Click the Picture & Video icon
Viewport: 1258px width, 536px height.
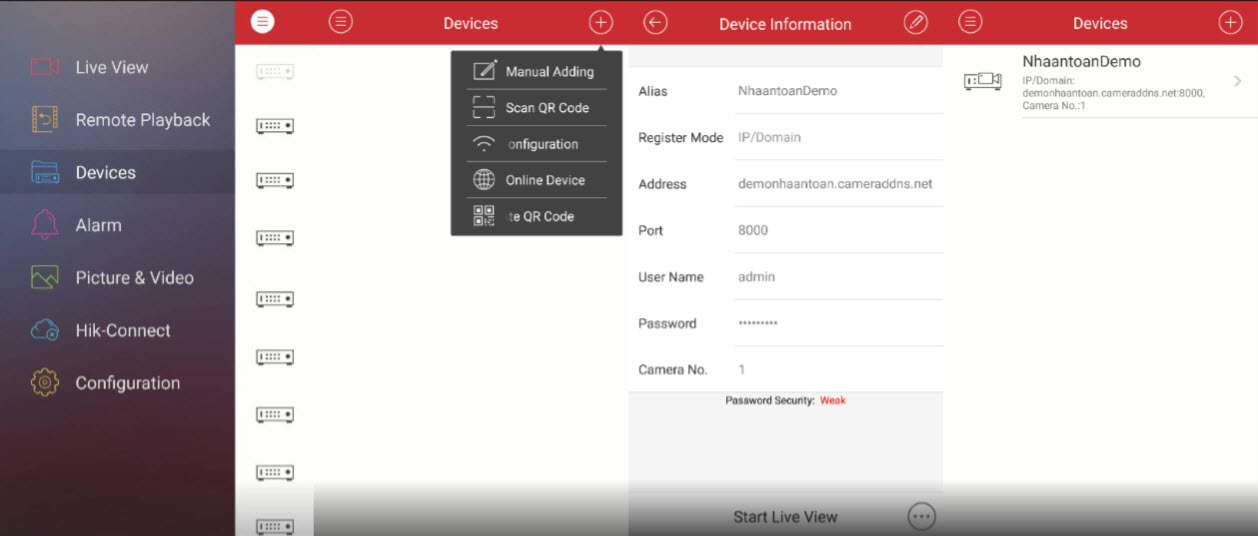(45, 278)
